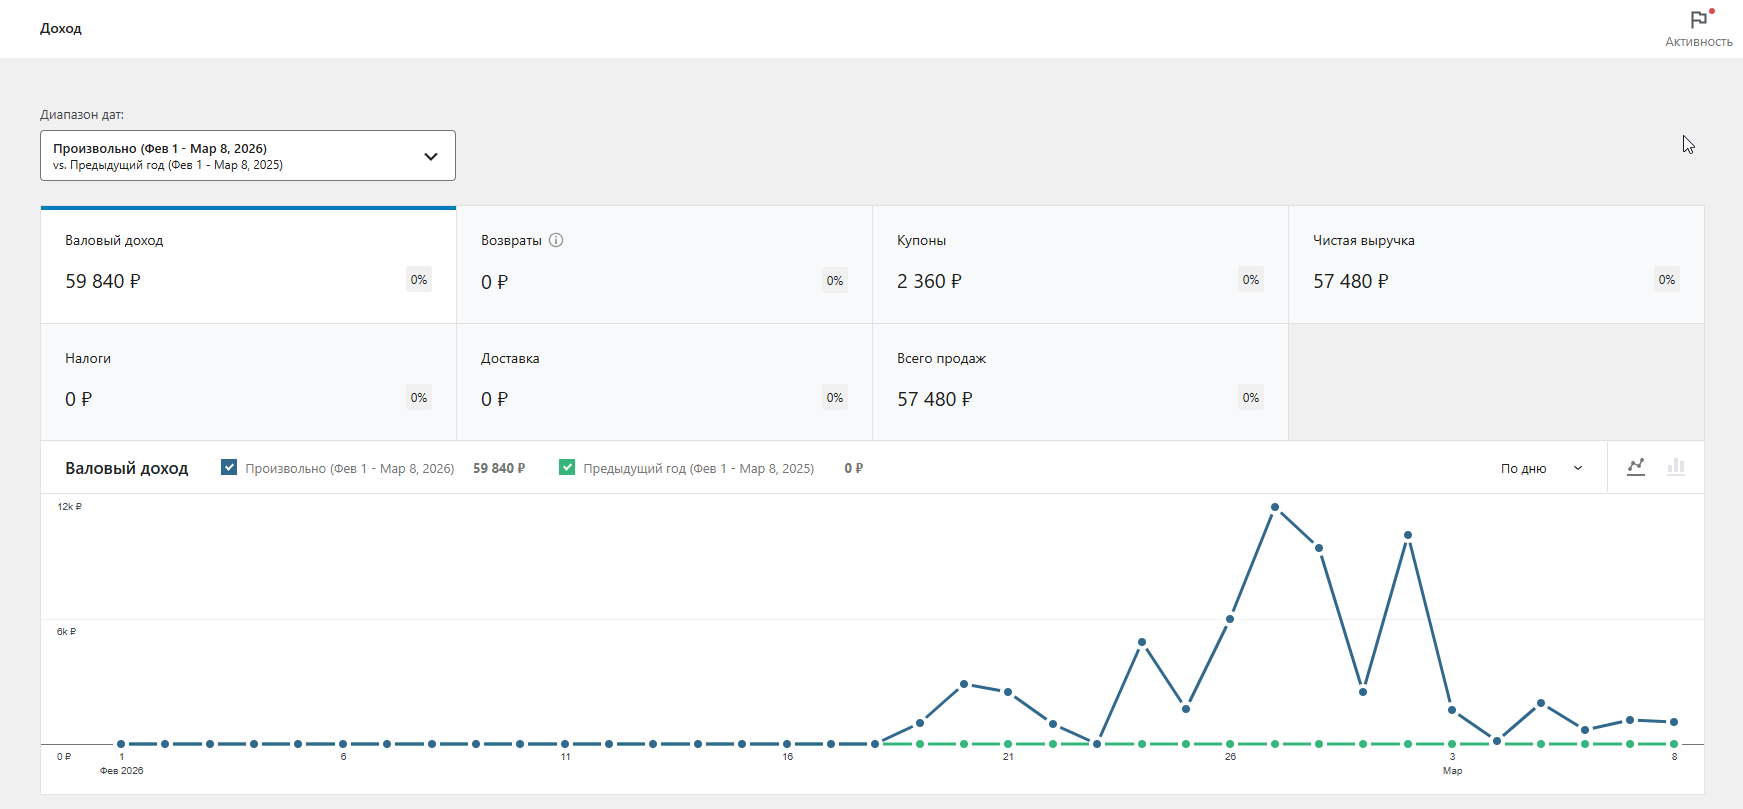Screen dimensions: 1743x809
Task: Show the Чистая выручка chart
Action: coord(1496,265)
